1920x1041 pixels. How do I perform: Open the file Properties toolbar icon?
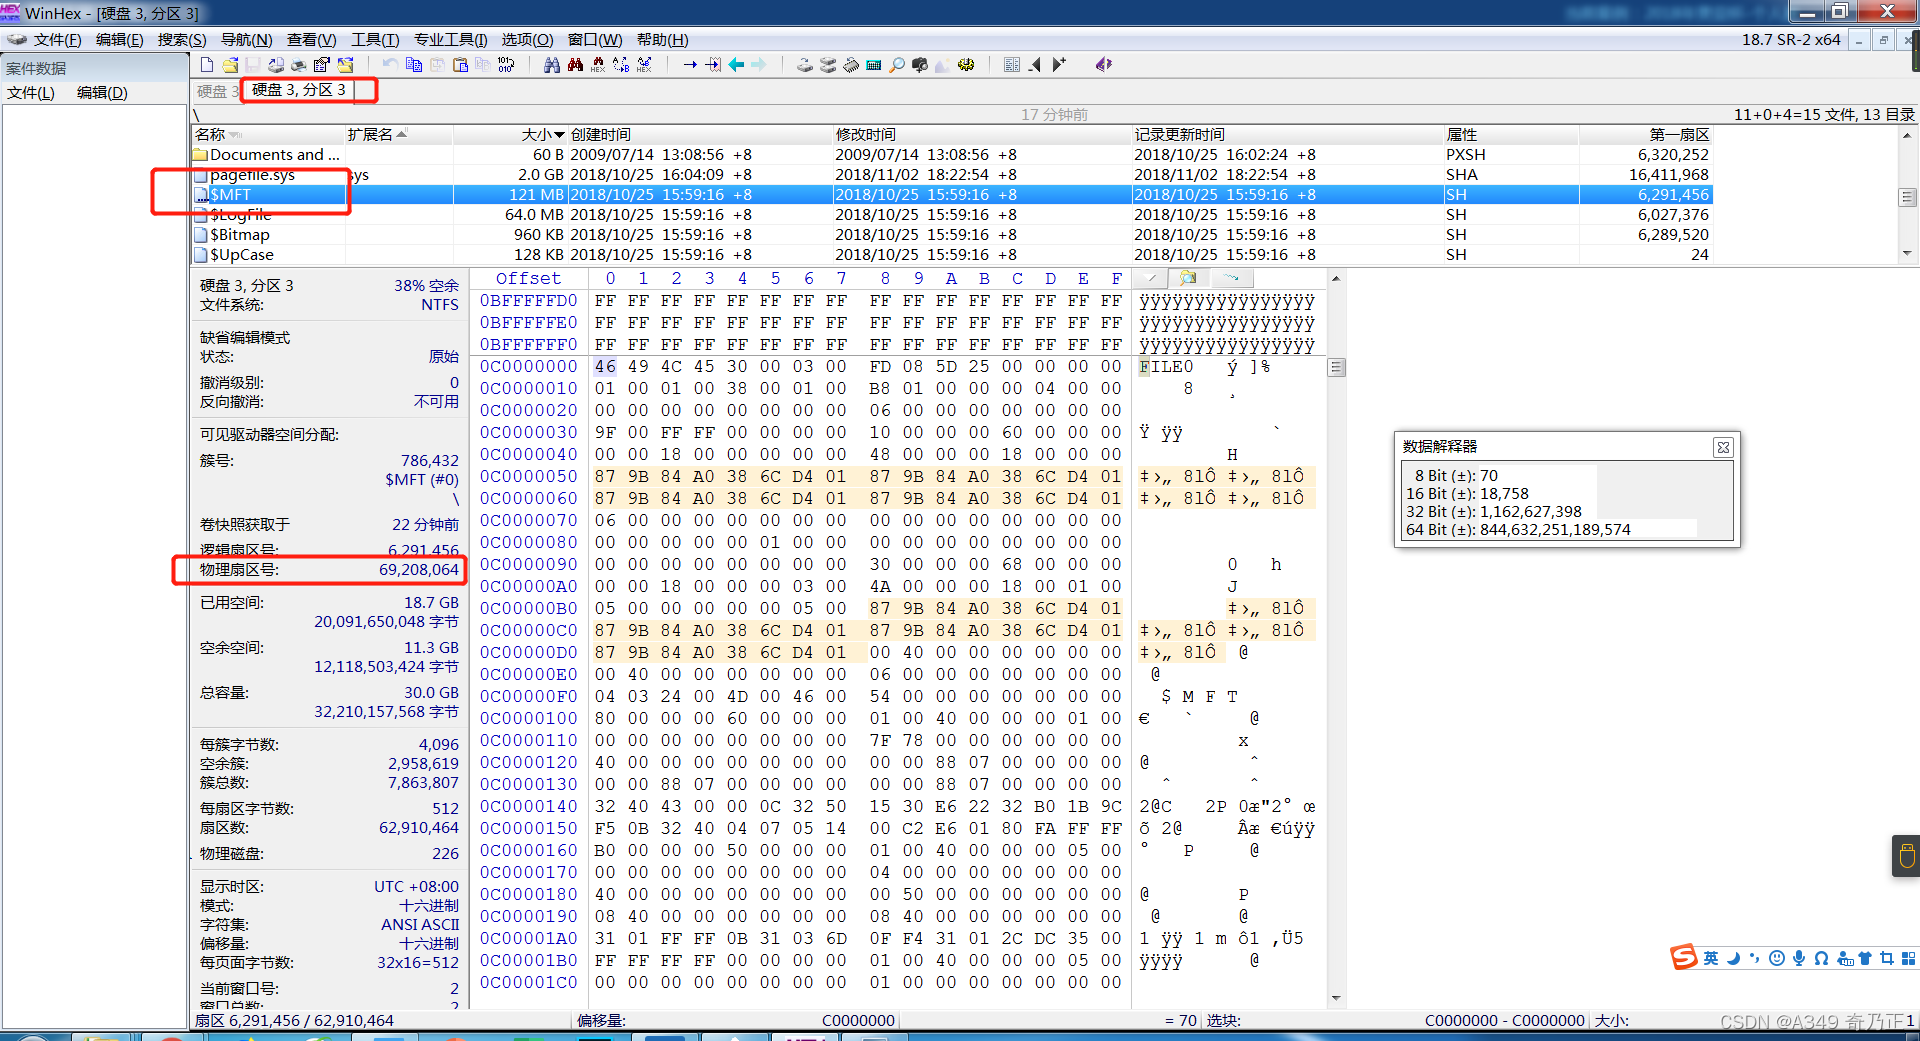tap(321, 65)
